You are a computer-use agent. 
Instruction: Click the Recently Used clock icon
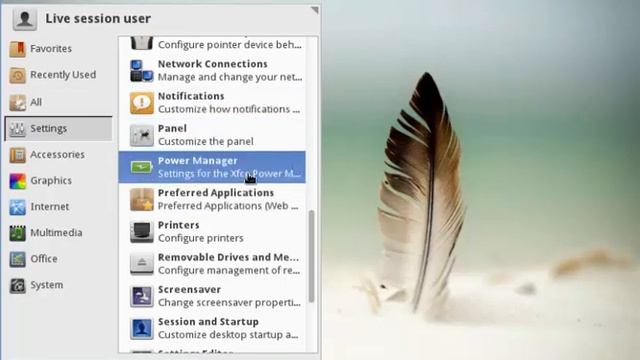click(x=18, y=75)
